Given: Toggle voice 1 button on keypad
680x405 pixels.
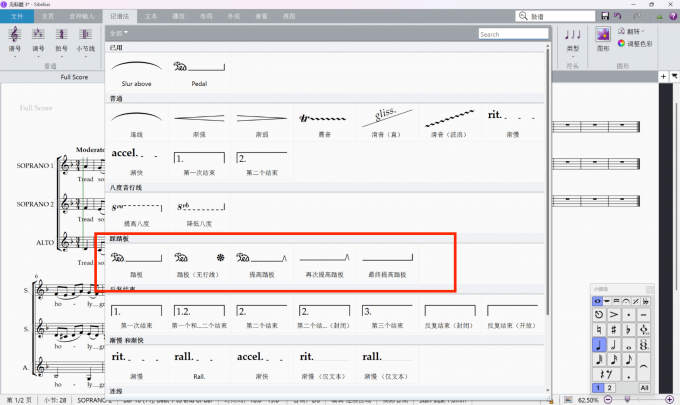Looking at the screenshot, I should tap(598, 388).
